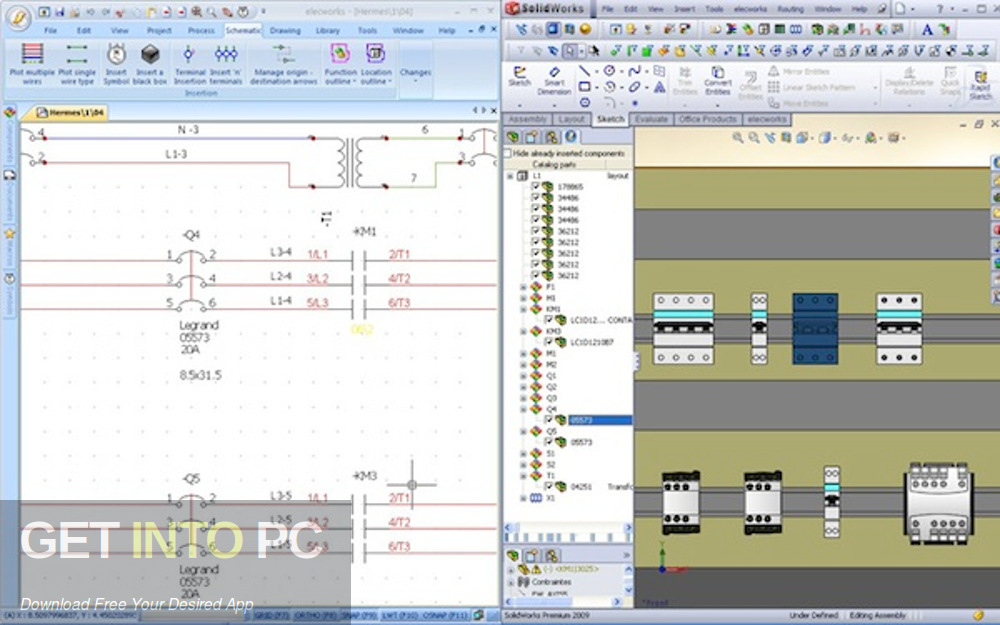Switch to Office Products tab
Screen dimensions: 1000x625
[707, 119]
